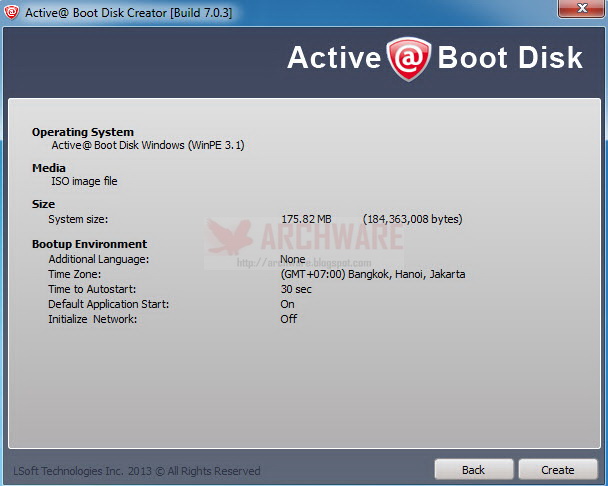The image size is (608, 486).
Task: Click the Active@ shield icon in title bar
Action: [x=11, y=12]
